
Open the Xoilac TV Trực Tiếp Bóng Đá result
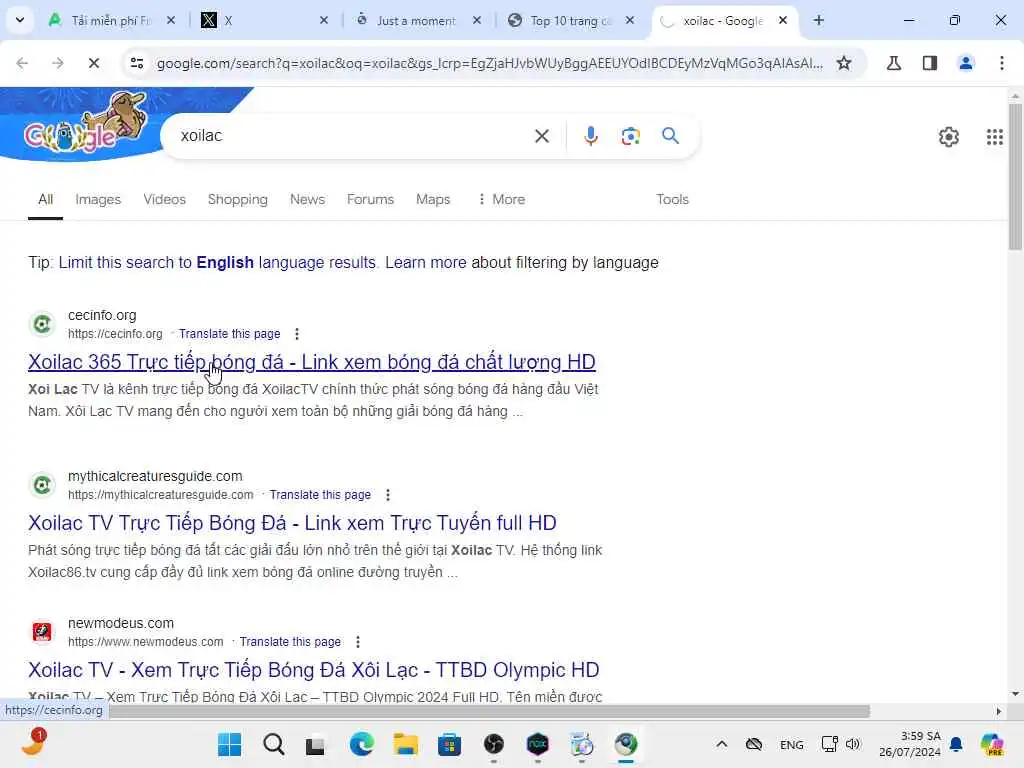click(292, 523)
